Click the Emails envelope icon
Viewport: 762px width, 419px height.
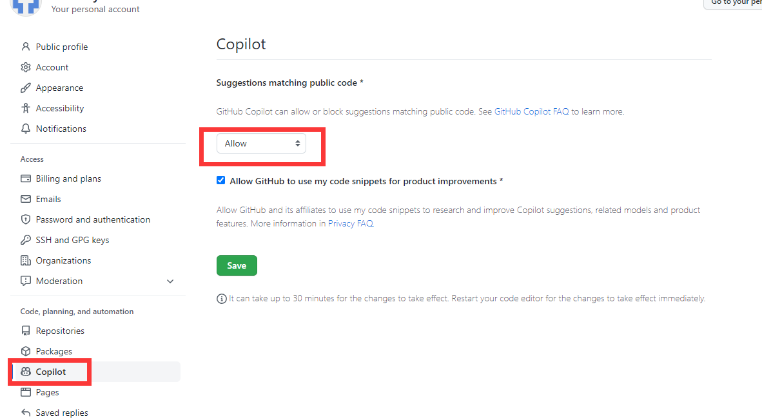click(26, 199)
